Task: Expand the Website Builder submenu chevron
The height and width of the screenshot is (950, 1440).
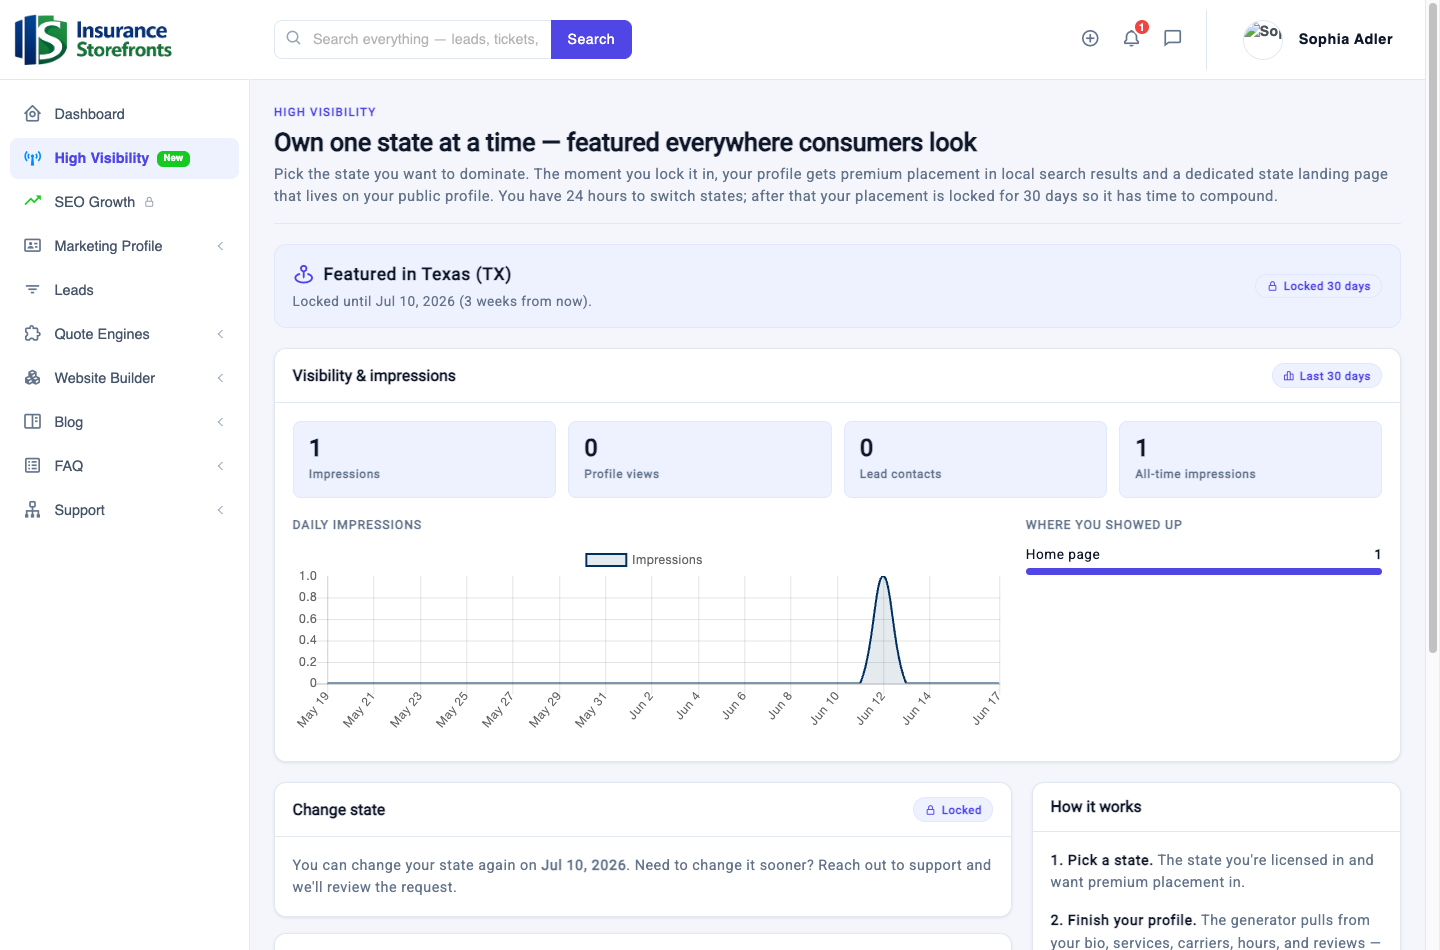Action: [x=220, y=378]
